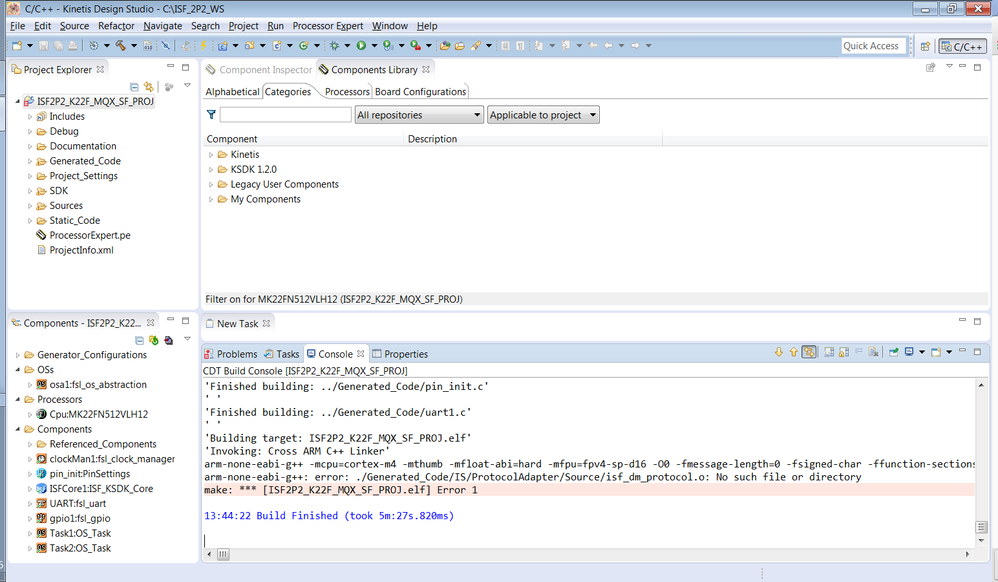Expand KSDK 1.2.0 category
The width and height of the screenshot is (998, 582).
coord(211,169)
